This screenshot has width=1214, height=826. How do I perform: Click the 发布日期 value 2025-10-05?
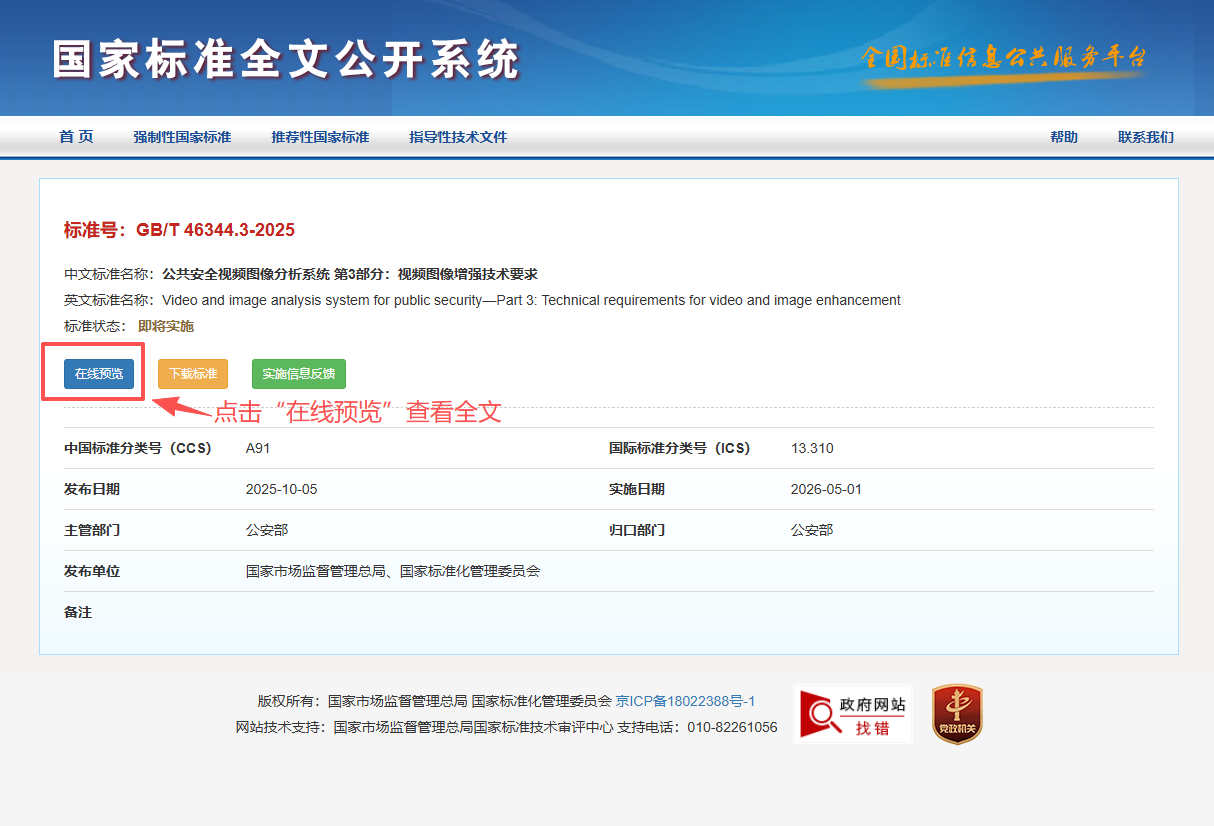point(281,489)
